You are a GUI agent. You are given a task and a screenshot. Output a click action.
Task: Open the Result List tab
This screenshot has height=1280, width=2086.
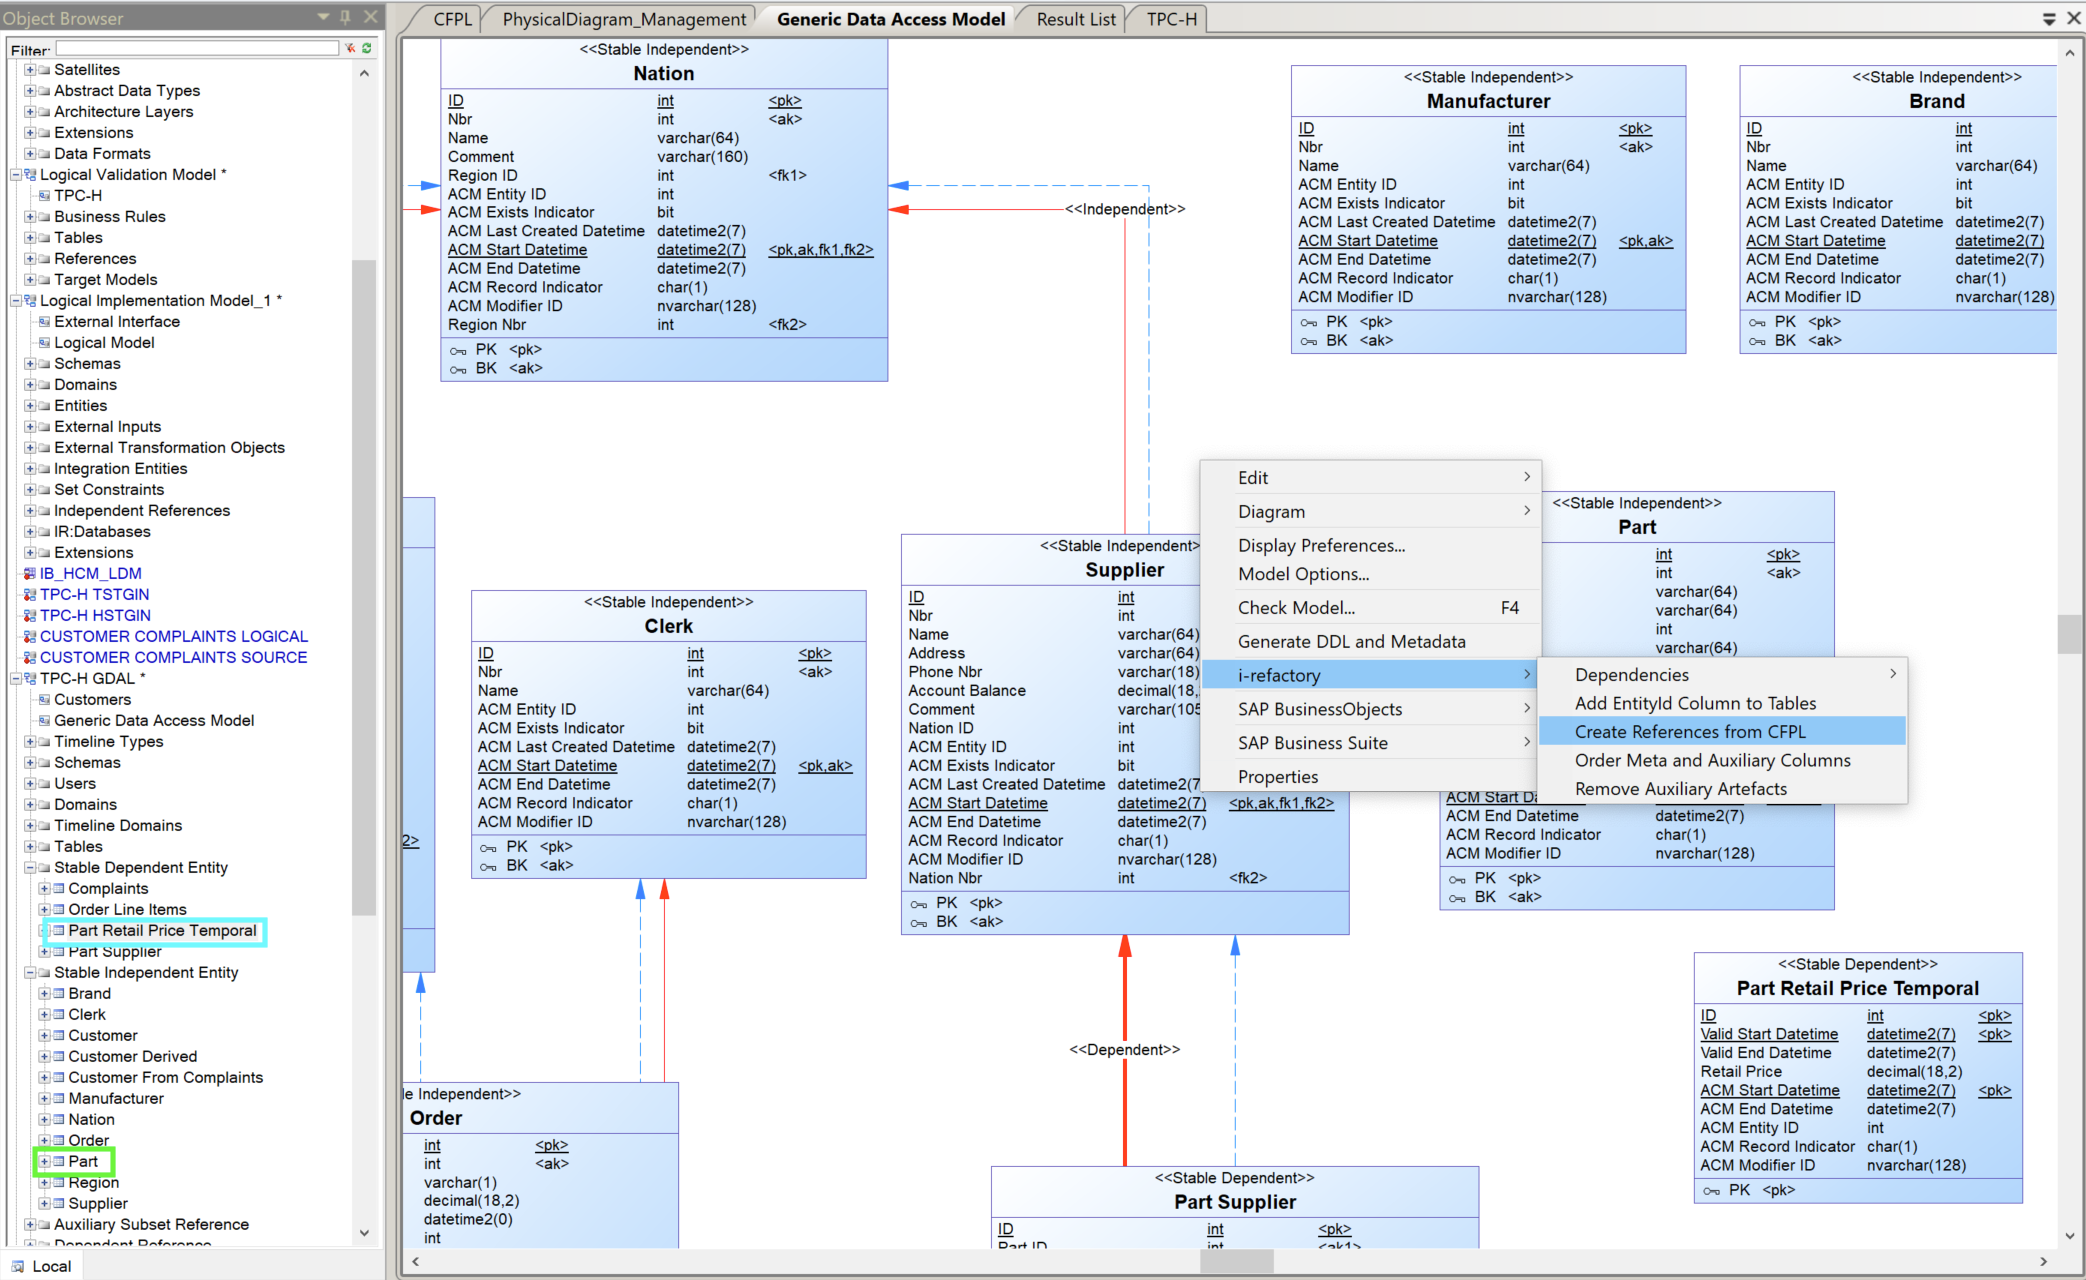point(1075,19)
